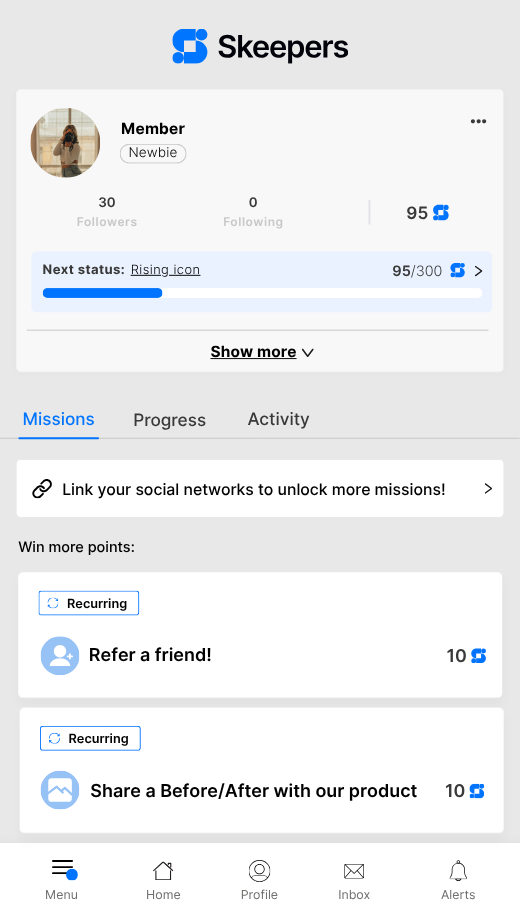
Task: Click the chain link icon
Action: click(x=42, y=489)
